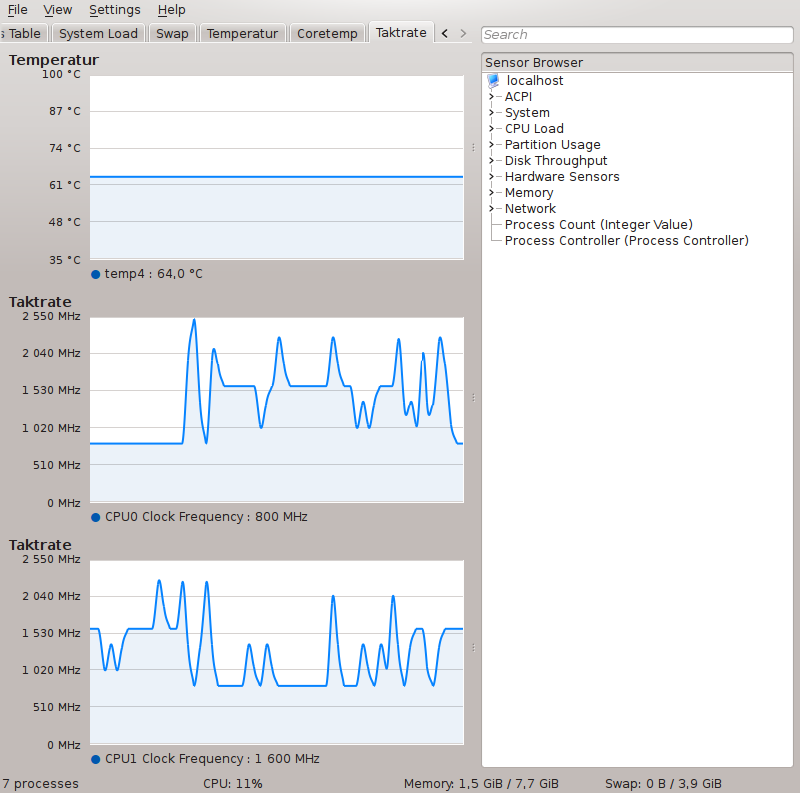Switch to the Coretemp tab
Viewport: 800px width, 793px height.
point(327,34)
